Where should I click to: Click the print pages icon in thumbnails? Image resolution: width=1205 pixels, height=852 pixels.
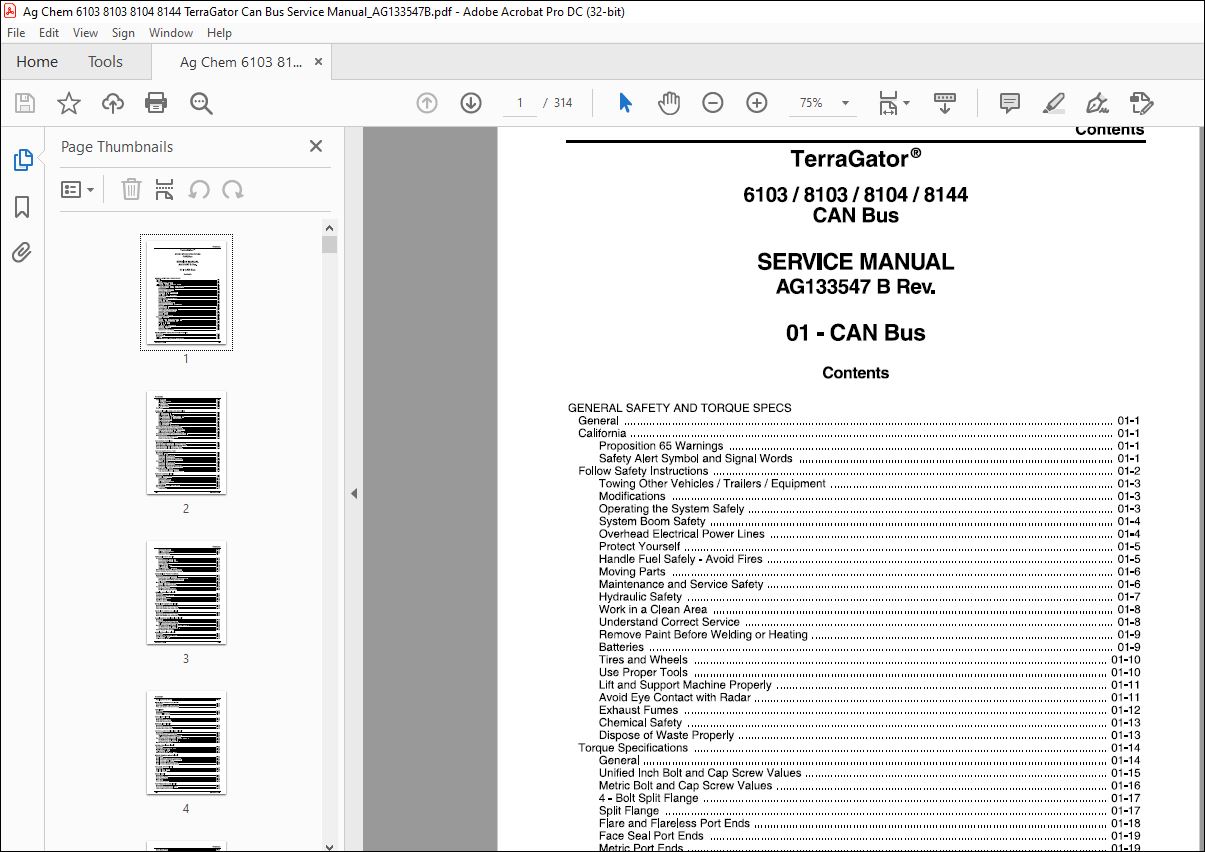click(165, 189)
